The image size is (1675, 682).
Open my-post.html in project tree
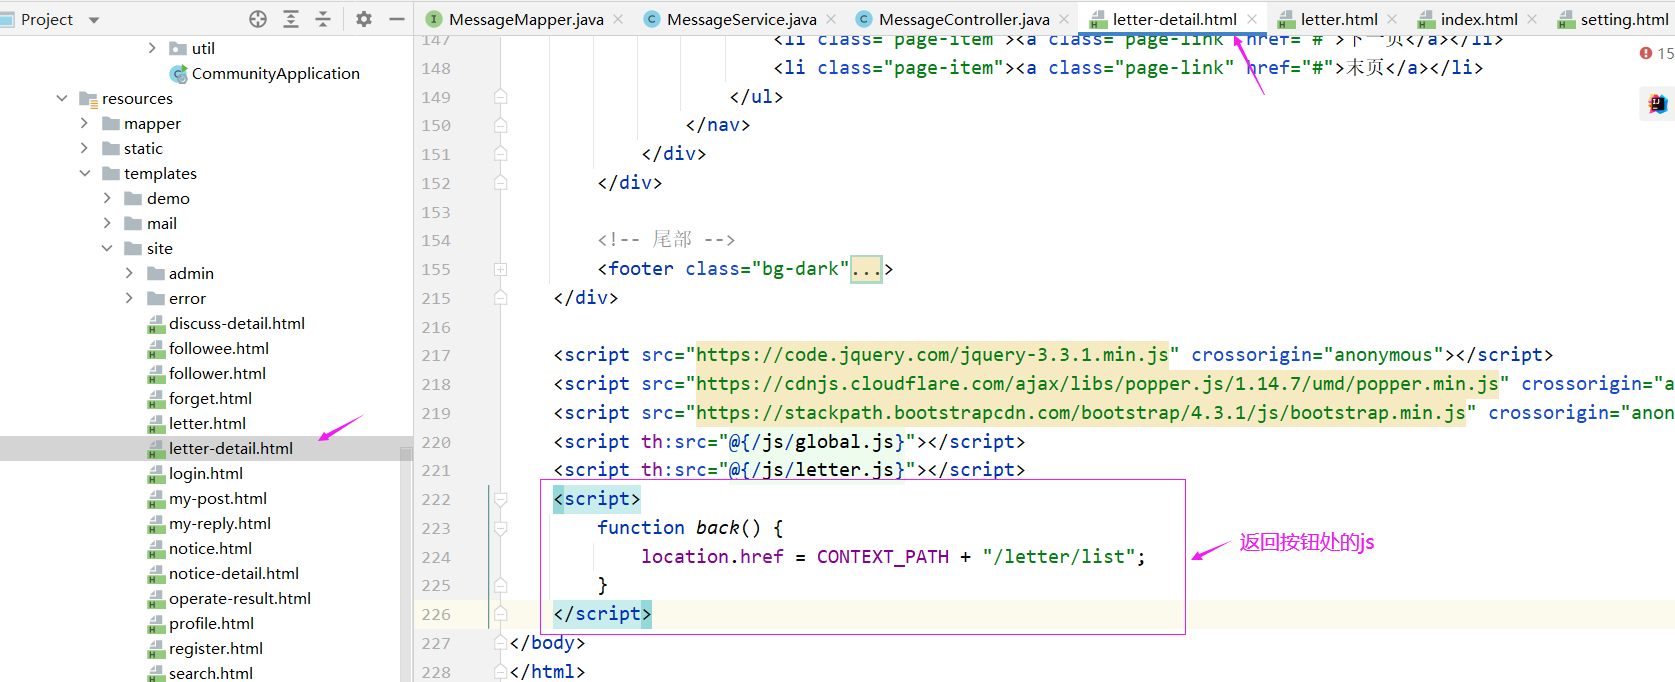click(218, 498)
